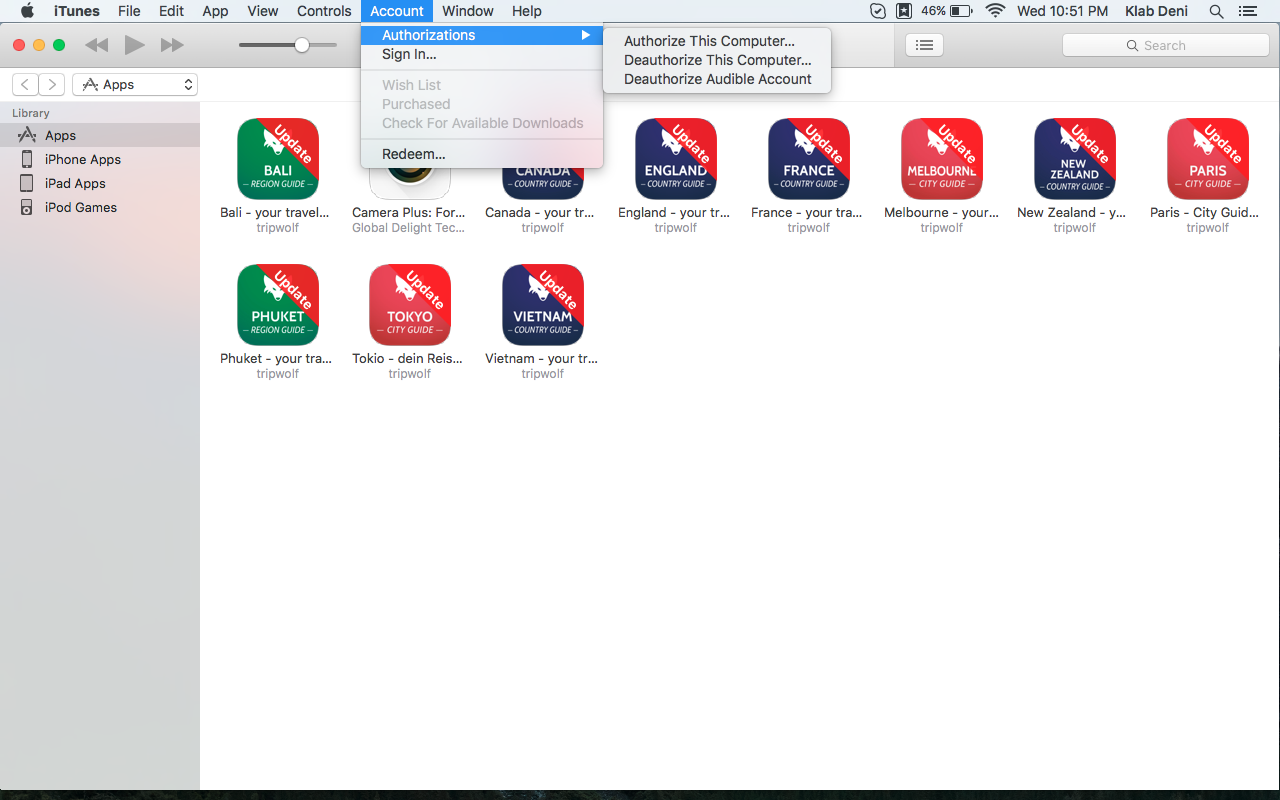Click the Spotlight search magnifier icon
The width and height of the screenshot is (1280, 800).
1216,11
